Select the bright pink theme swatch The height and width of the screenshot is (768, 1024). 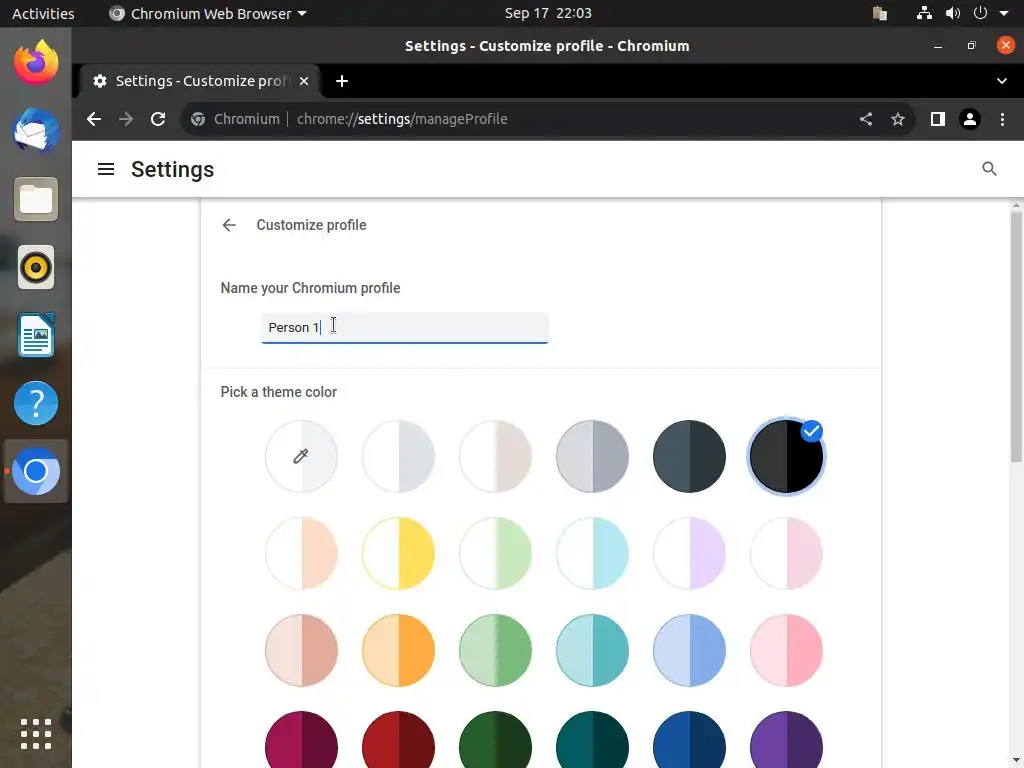tap(786, 650)
